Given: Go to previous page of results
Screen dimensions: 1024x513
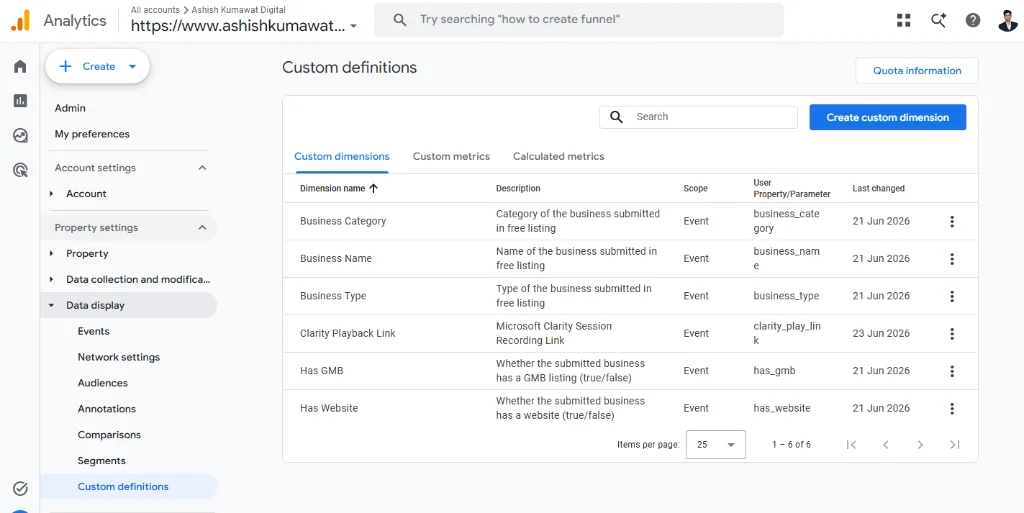Looking at the screenshot, I should pos(886,444).
